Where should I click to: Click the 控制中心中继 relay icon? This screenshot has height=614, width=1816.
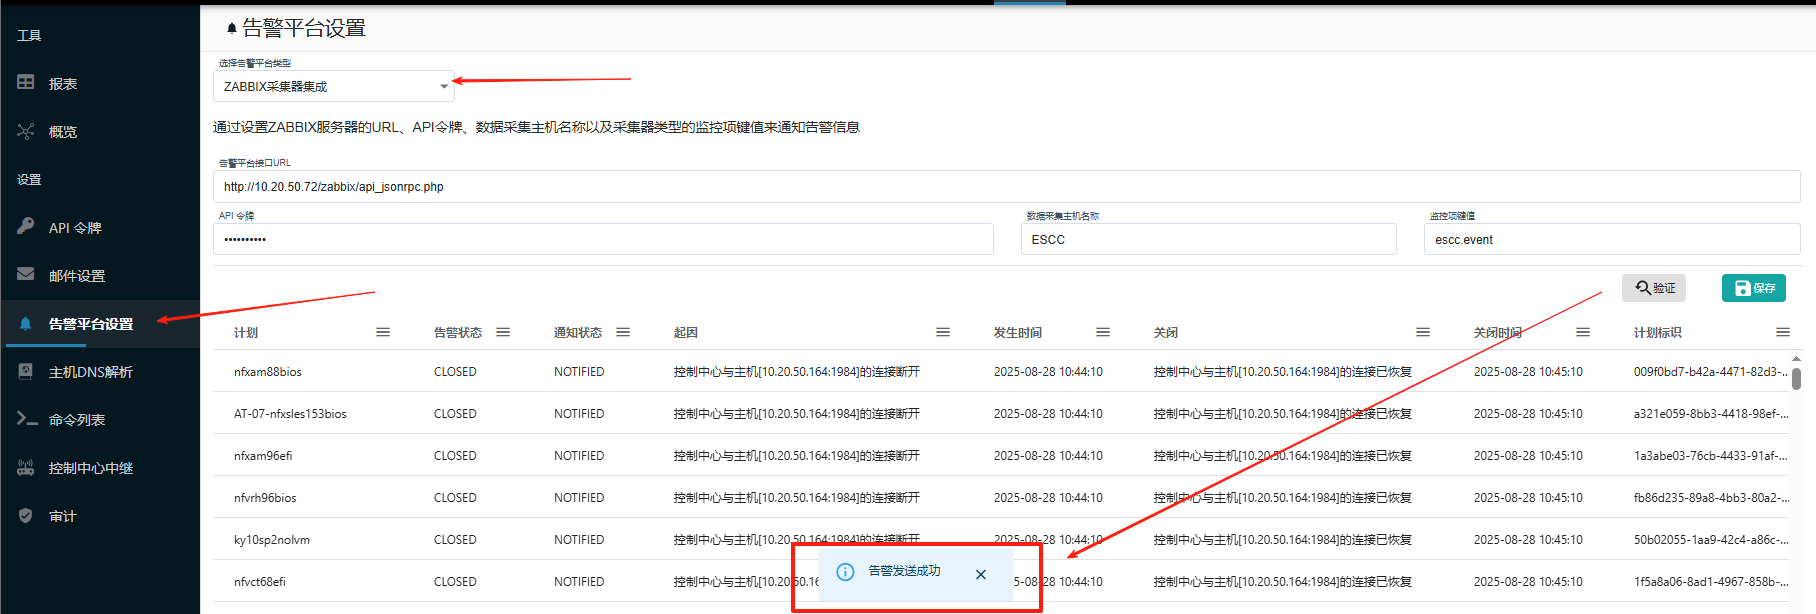tap(26, 467)
